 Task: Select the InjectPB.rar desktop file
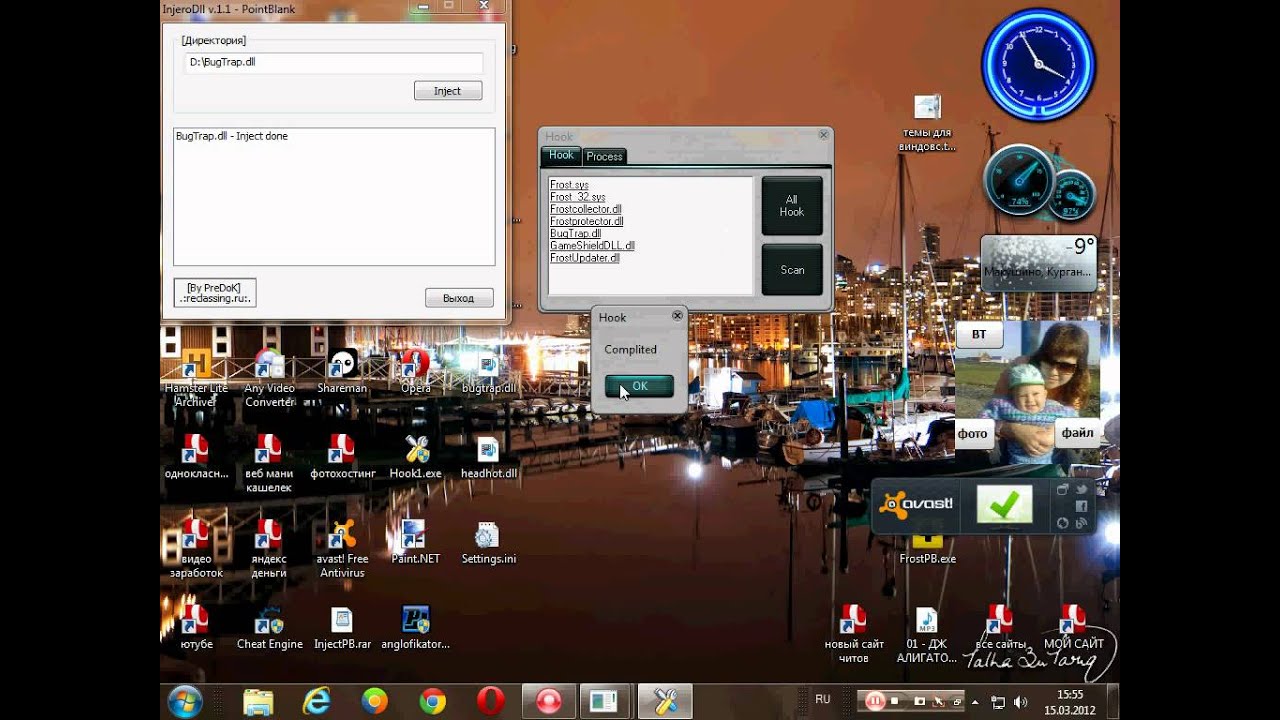pyautogui.click(x=342, y=628)
